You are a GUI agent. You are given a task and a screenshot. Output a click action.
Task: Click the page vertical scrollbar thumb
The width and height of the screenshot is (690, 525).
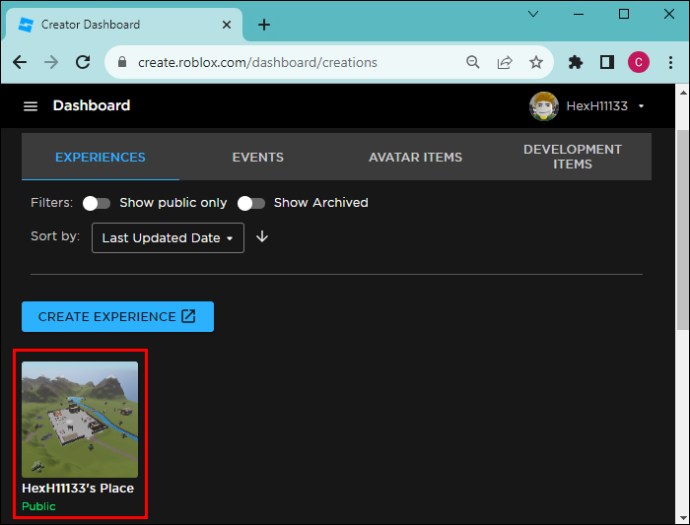[683, 229]
